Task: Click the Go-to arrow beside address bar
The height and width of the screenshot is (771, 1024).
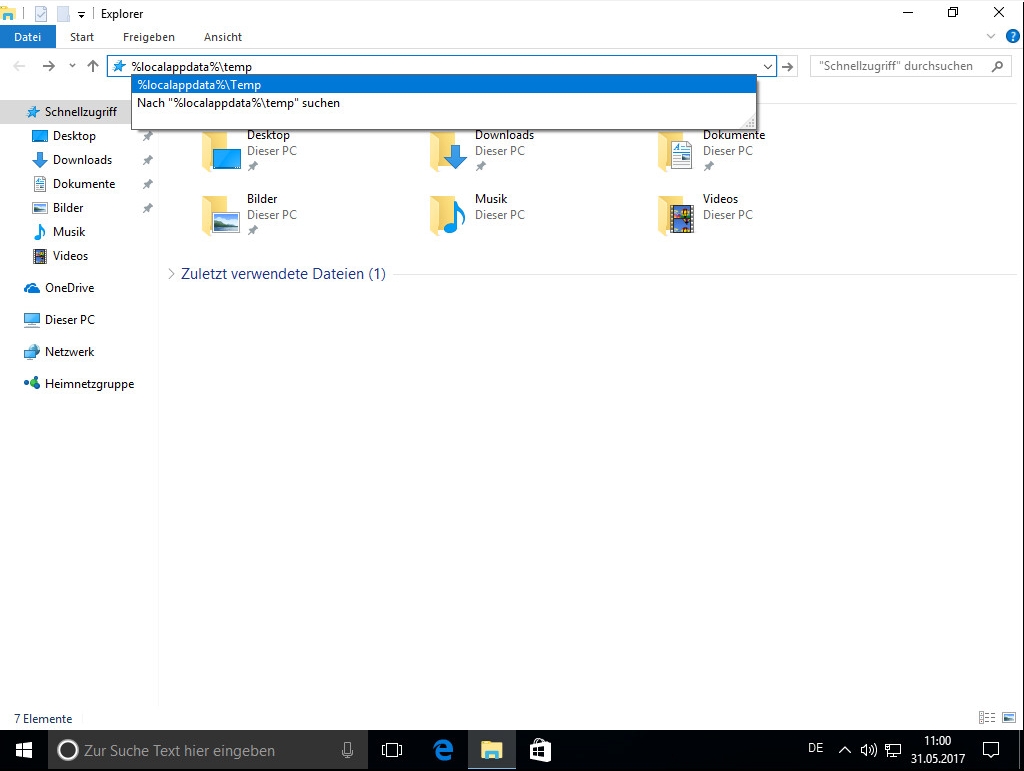Action: (x=789, y=67)
